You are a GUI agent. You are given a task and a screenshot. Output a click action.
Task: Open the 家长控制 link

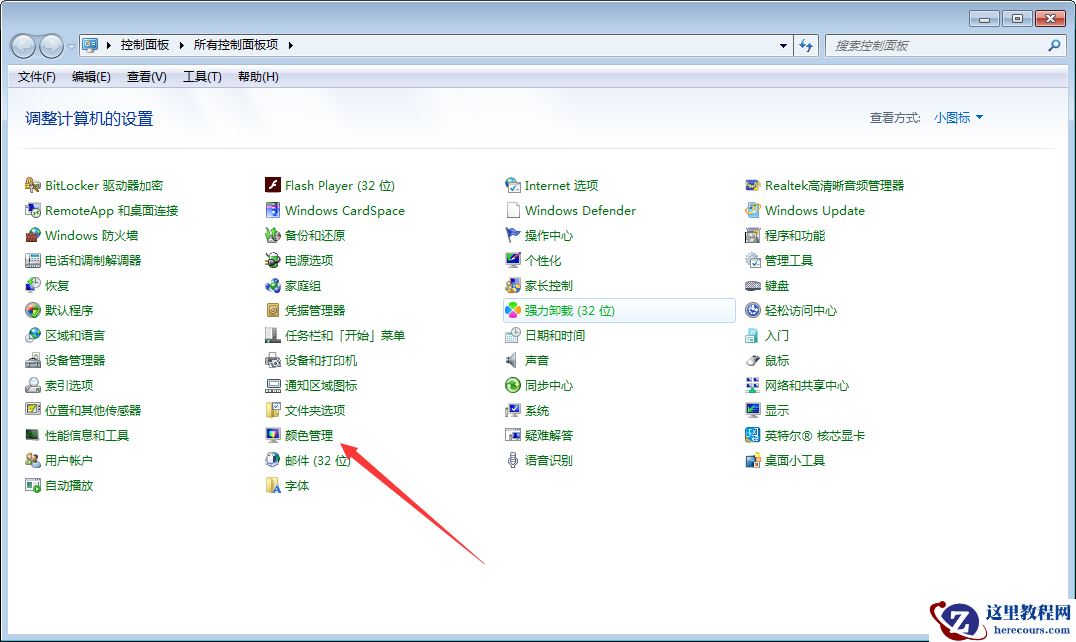(x=548, y=285)
